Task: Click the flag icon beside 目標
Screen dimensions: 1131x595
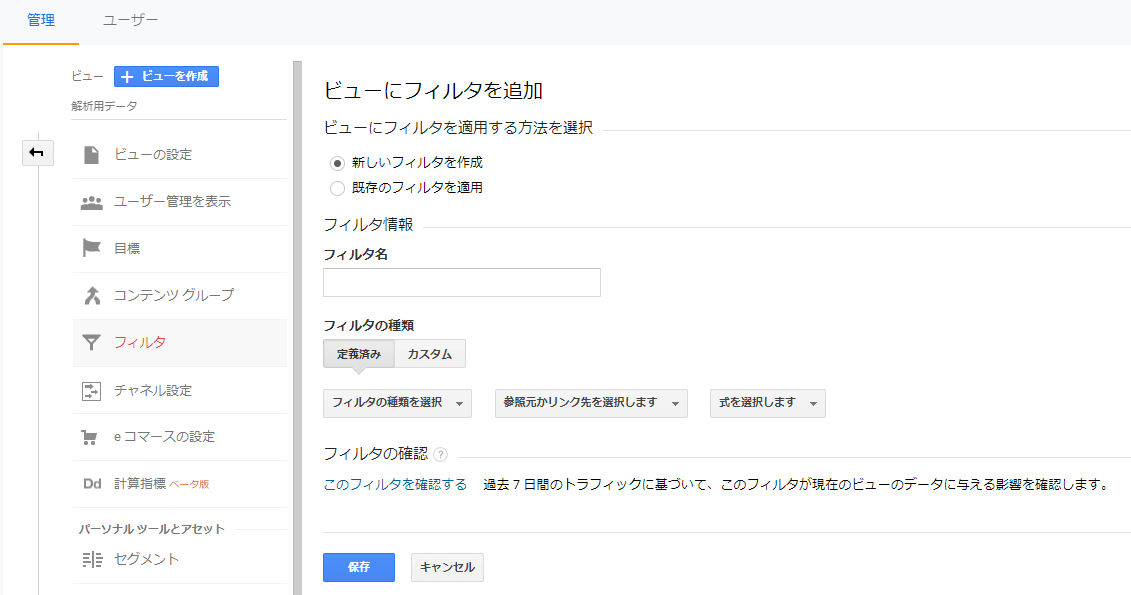Action: tap(92, 248)
